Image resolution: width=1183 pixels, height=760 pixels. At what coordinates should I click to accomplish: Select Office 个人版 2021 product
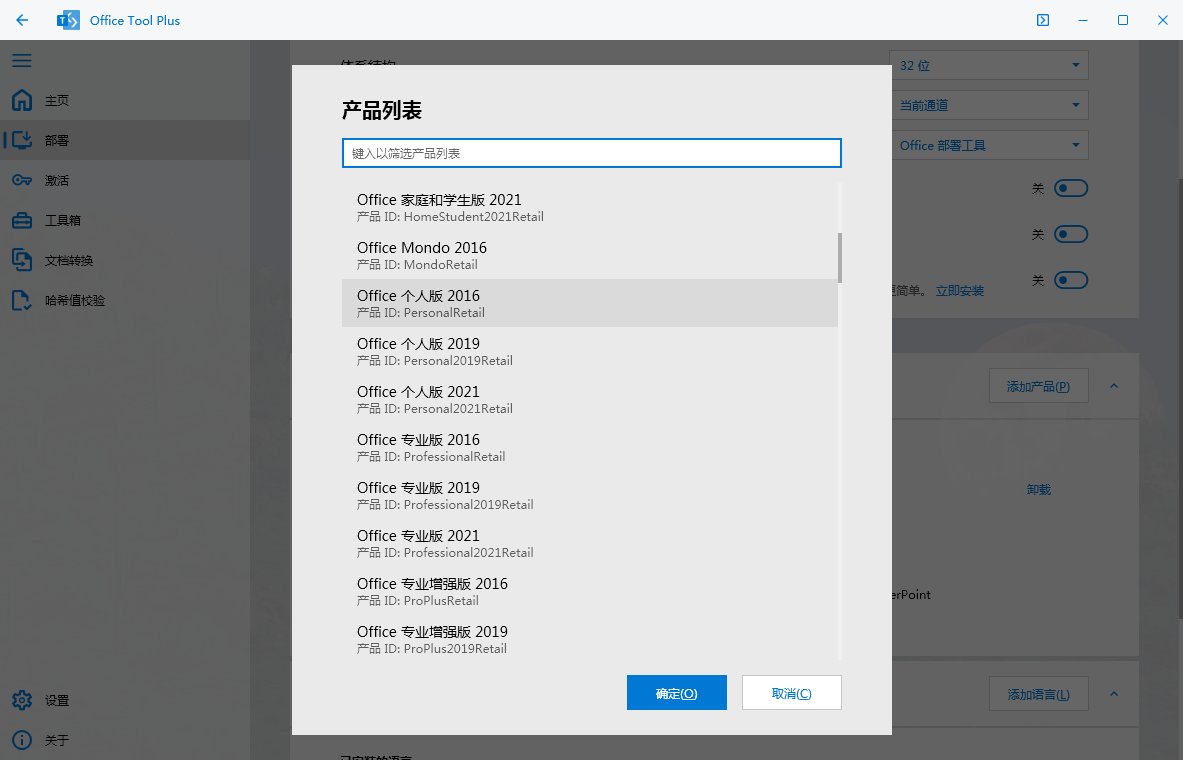pos(590,399)
